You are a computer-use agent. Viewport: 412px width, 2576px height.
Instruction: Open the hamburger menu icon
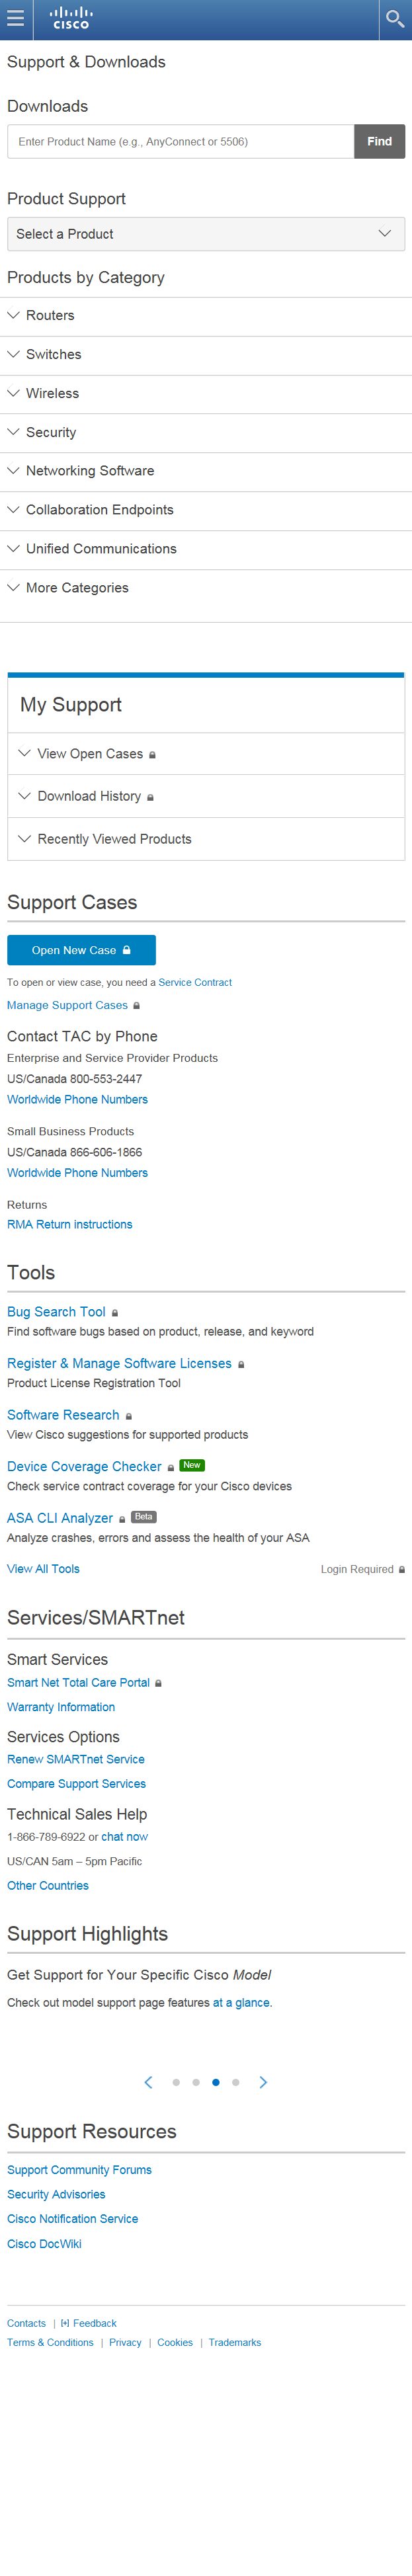(16, 19)
